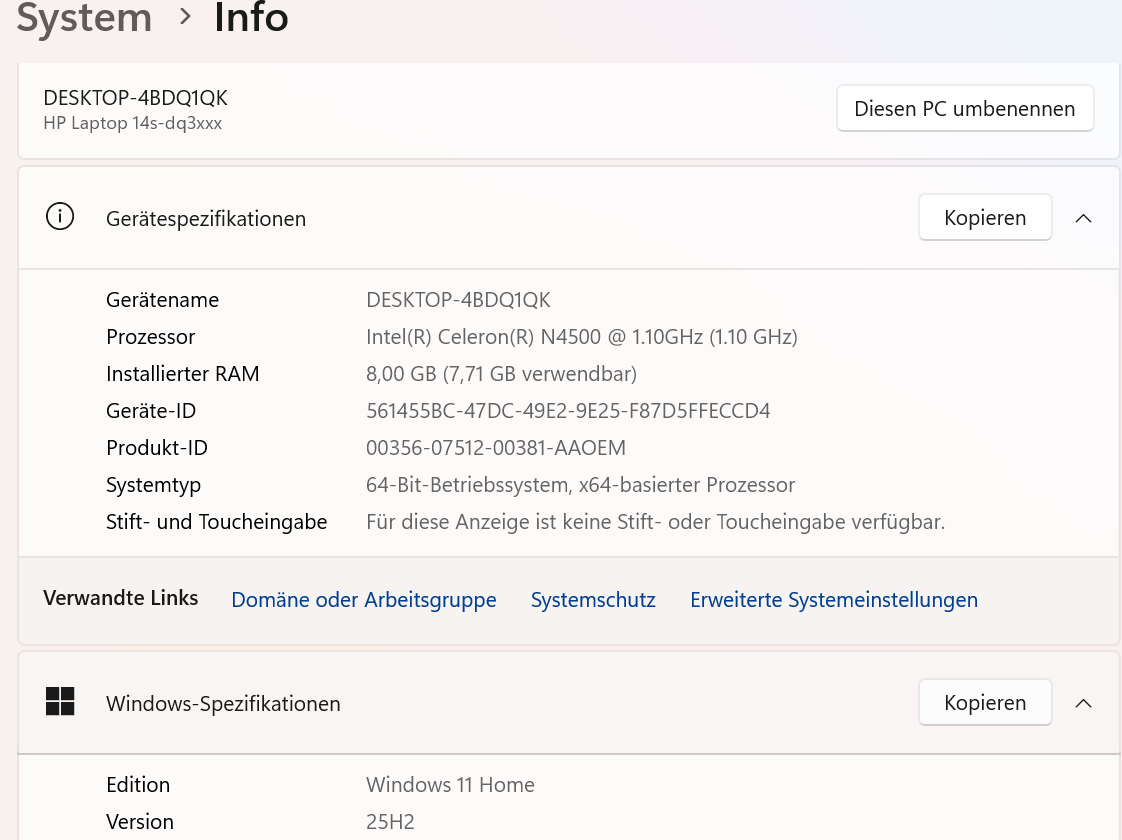Click Diesen PC umbenennen button
The height and width of the screenshot is (840, 1122).
click(x=965, y=108)
